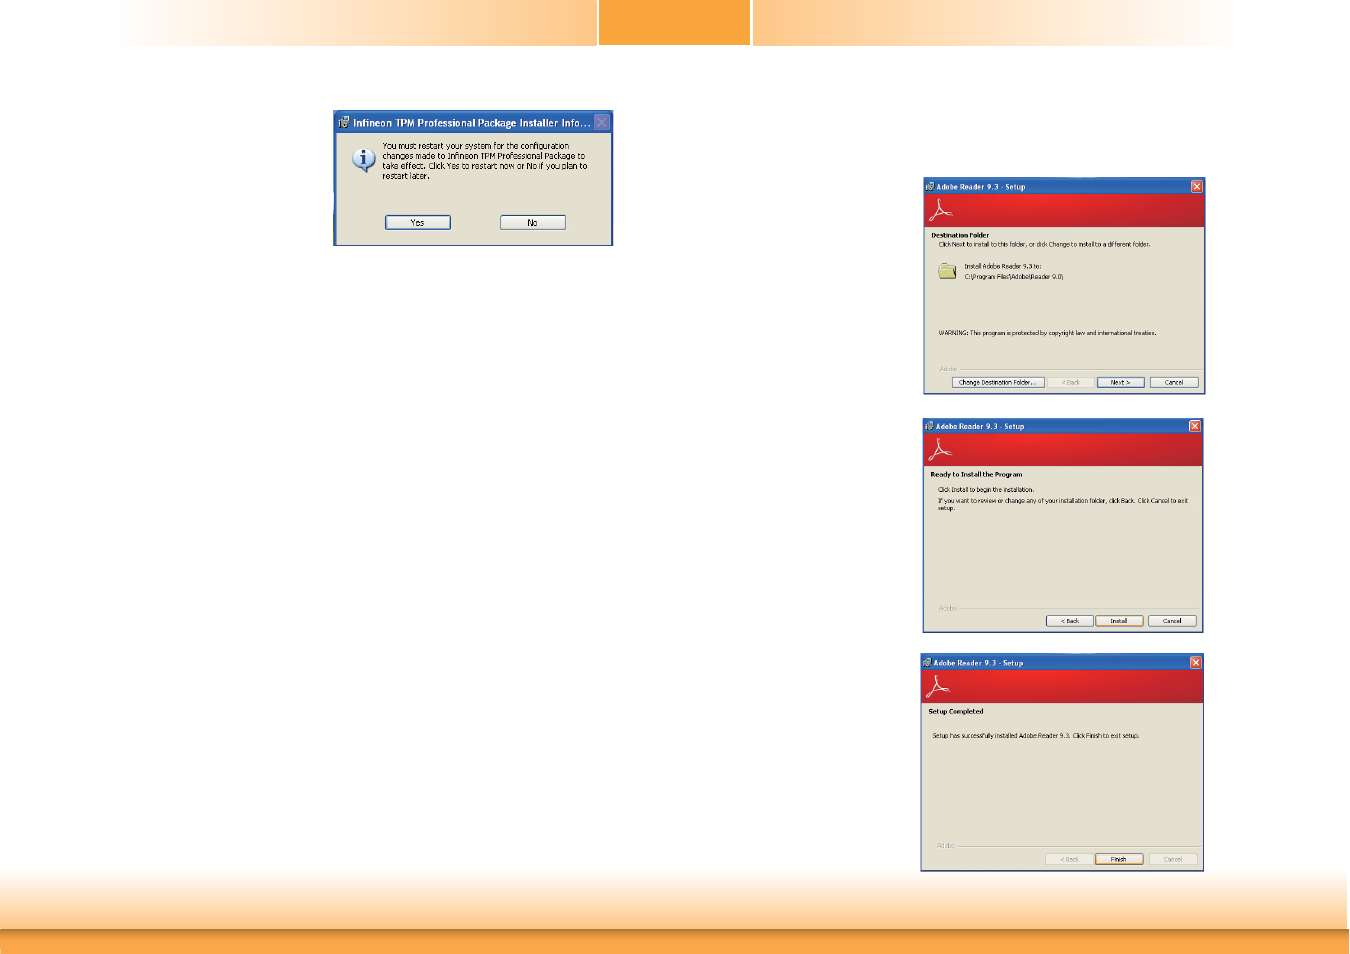Click Back in Ready to Install window

pyautogui.click(x=1070, y=621)
